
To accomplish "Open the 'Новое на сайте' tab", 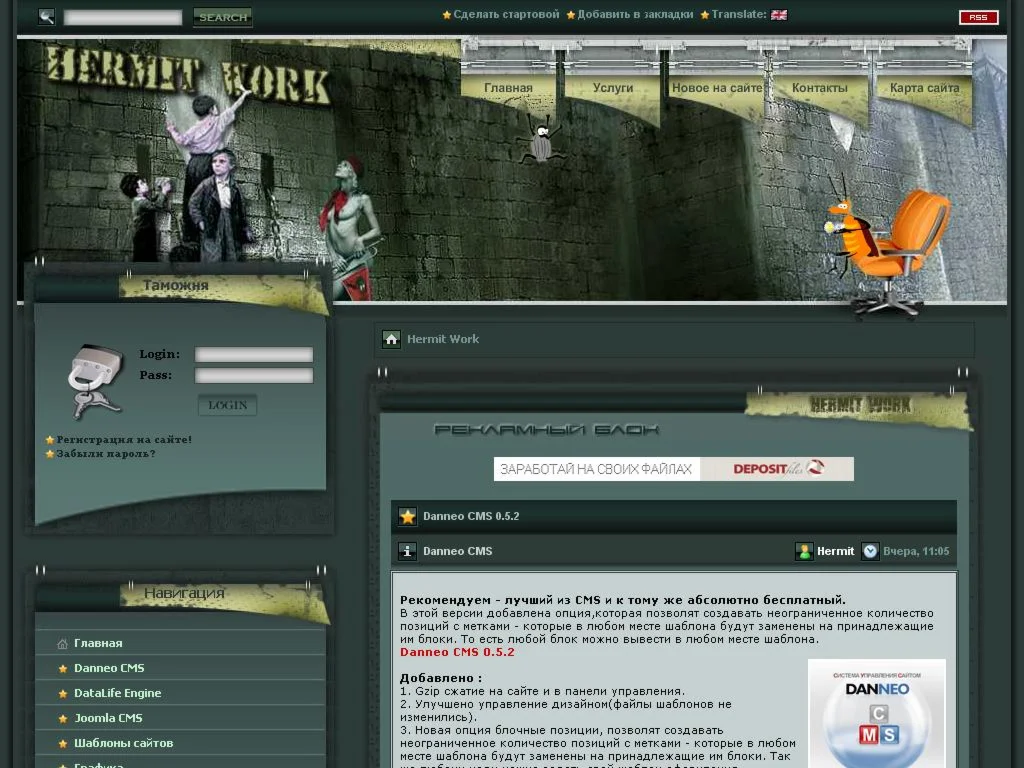I will click(x=717, y=88).
